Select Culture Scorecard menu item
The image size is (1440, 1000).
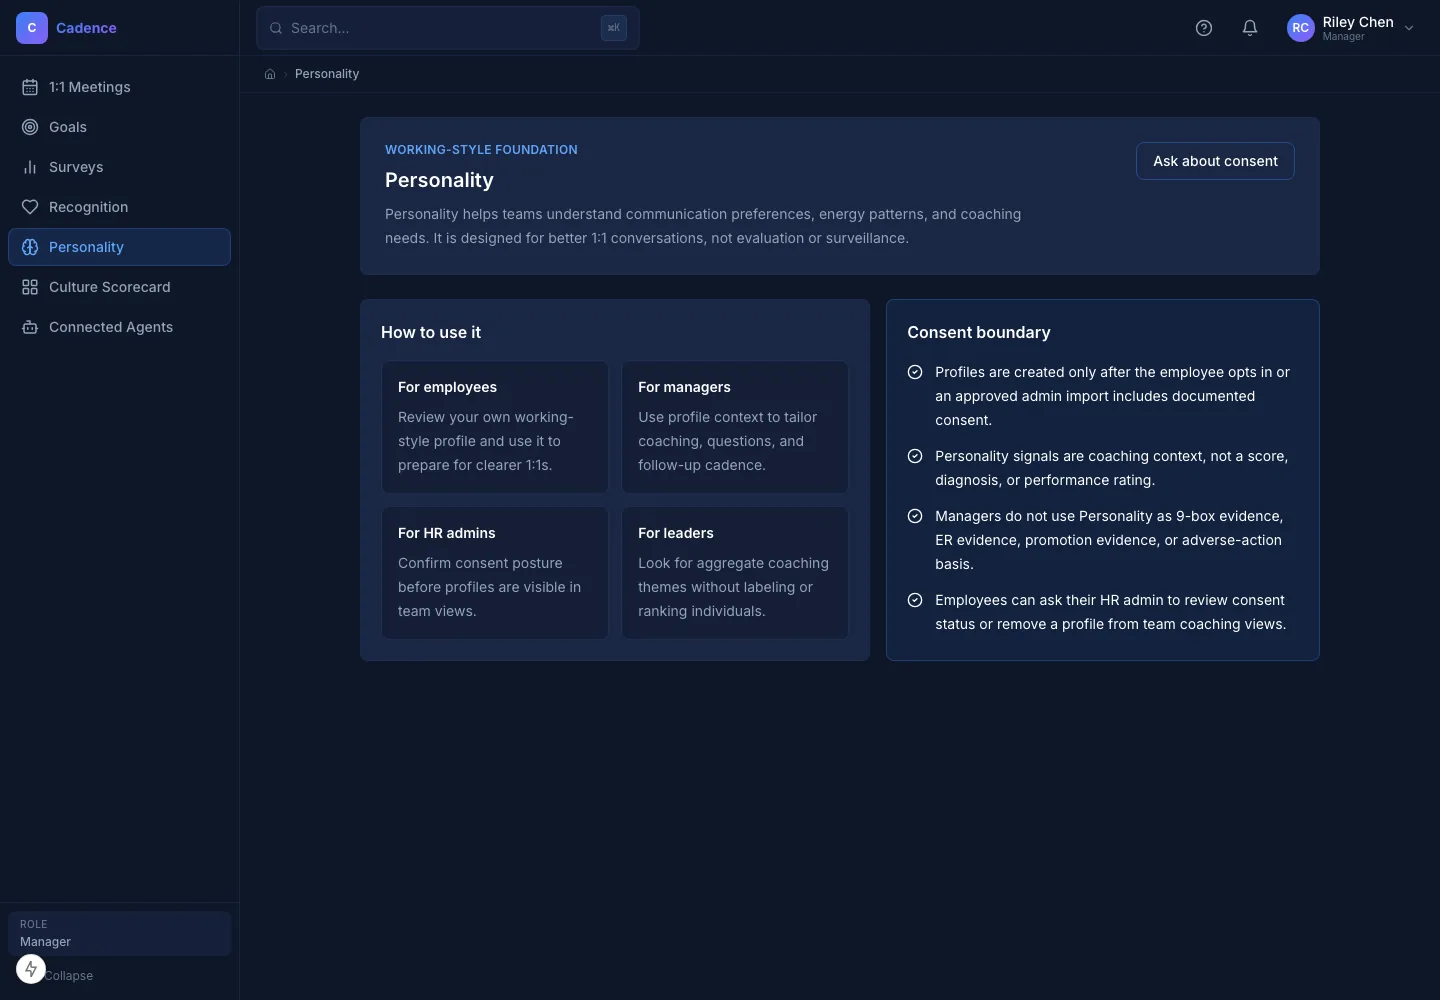119,287
